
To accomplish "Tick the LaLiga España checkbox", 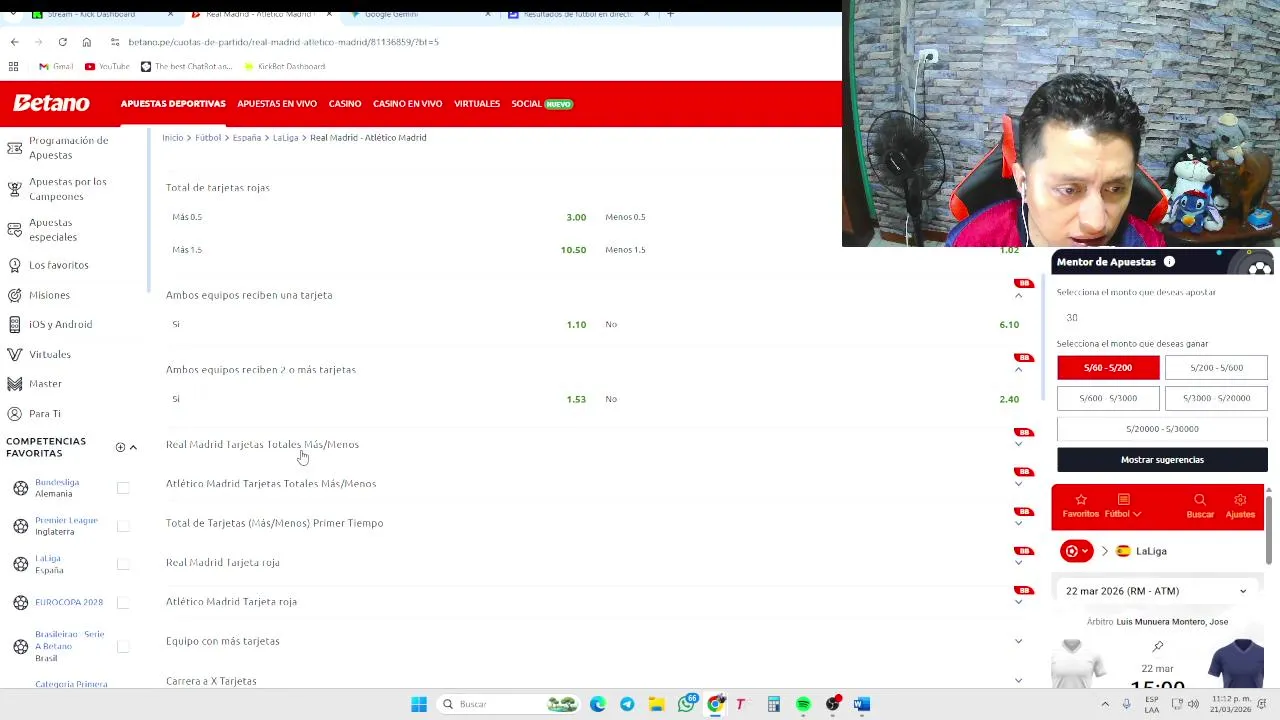I will (123, 564).
